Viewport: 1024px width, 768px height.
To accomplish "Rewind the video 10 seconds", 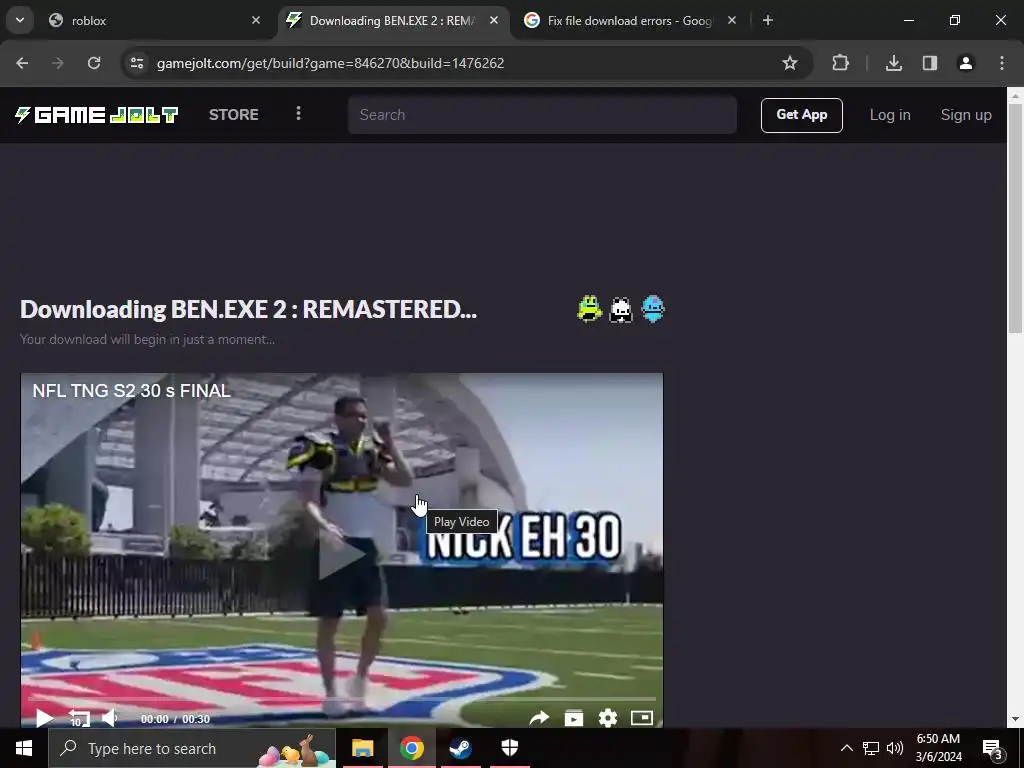I will click(78, 718).
